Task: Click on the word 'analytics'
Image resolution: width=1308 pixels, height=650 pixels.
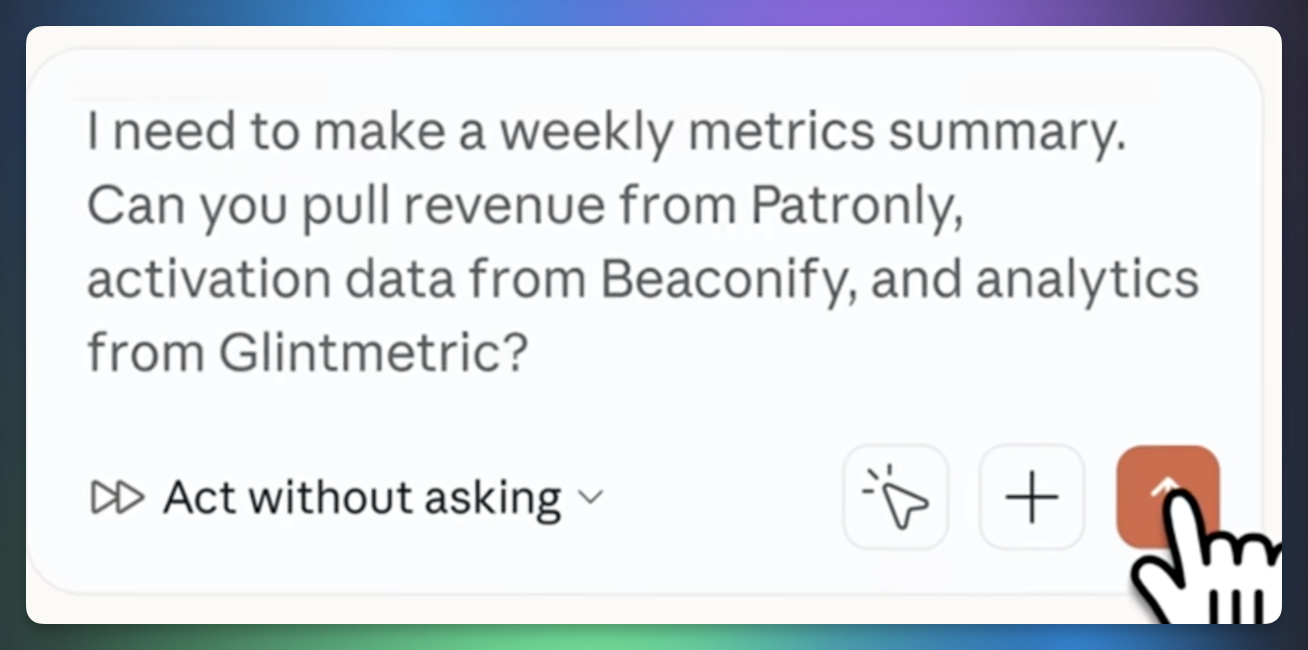Action: point(1086,280)
